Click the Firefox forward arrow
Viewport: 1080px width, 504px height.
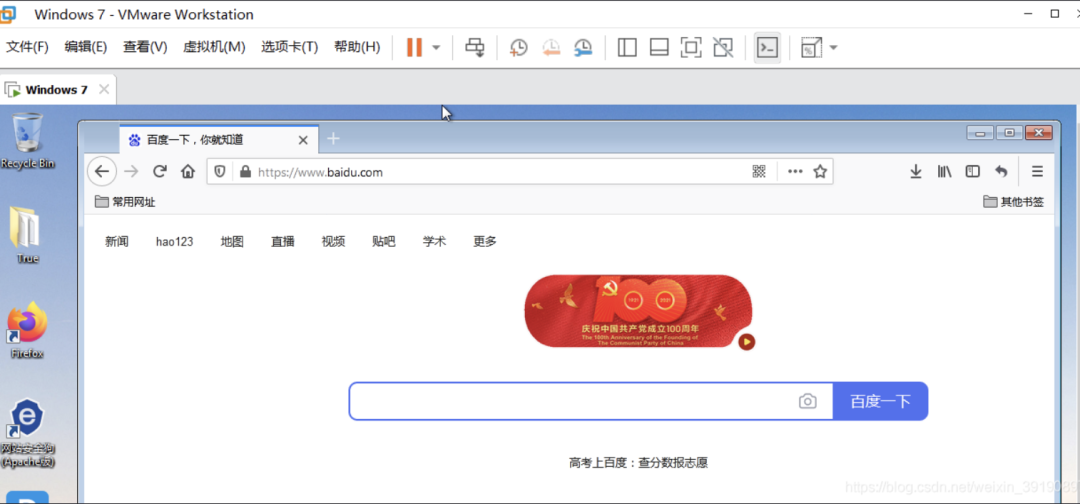tap(131, 171)
